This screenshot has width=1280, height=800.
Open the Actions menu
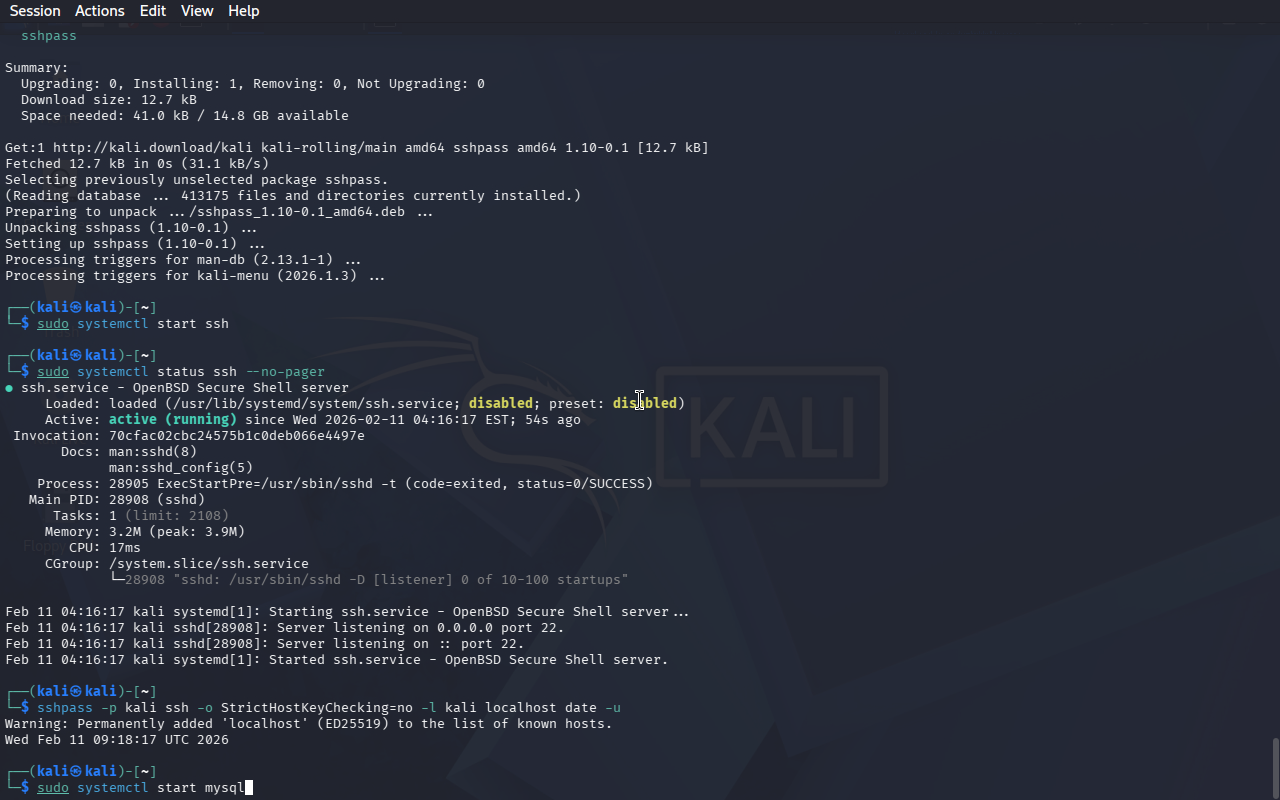click(100, 11)
